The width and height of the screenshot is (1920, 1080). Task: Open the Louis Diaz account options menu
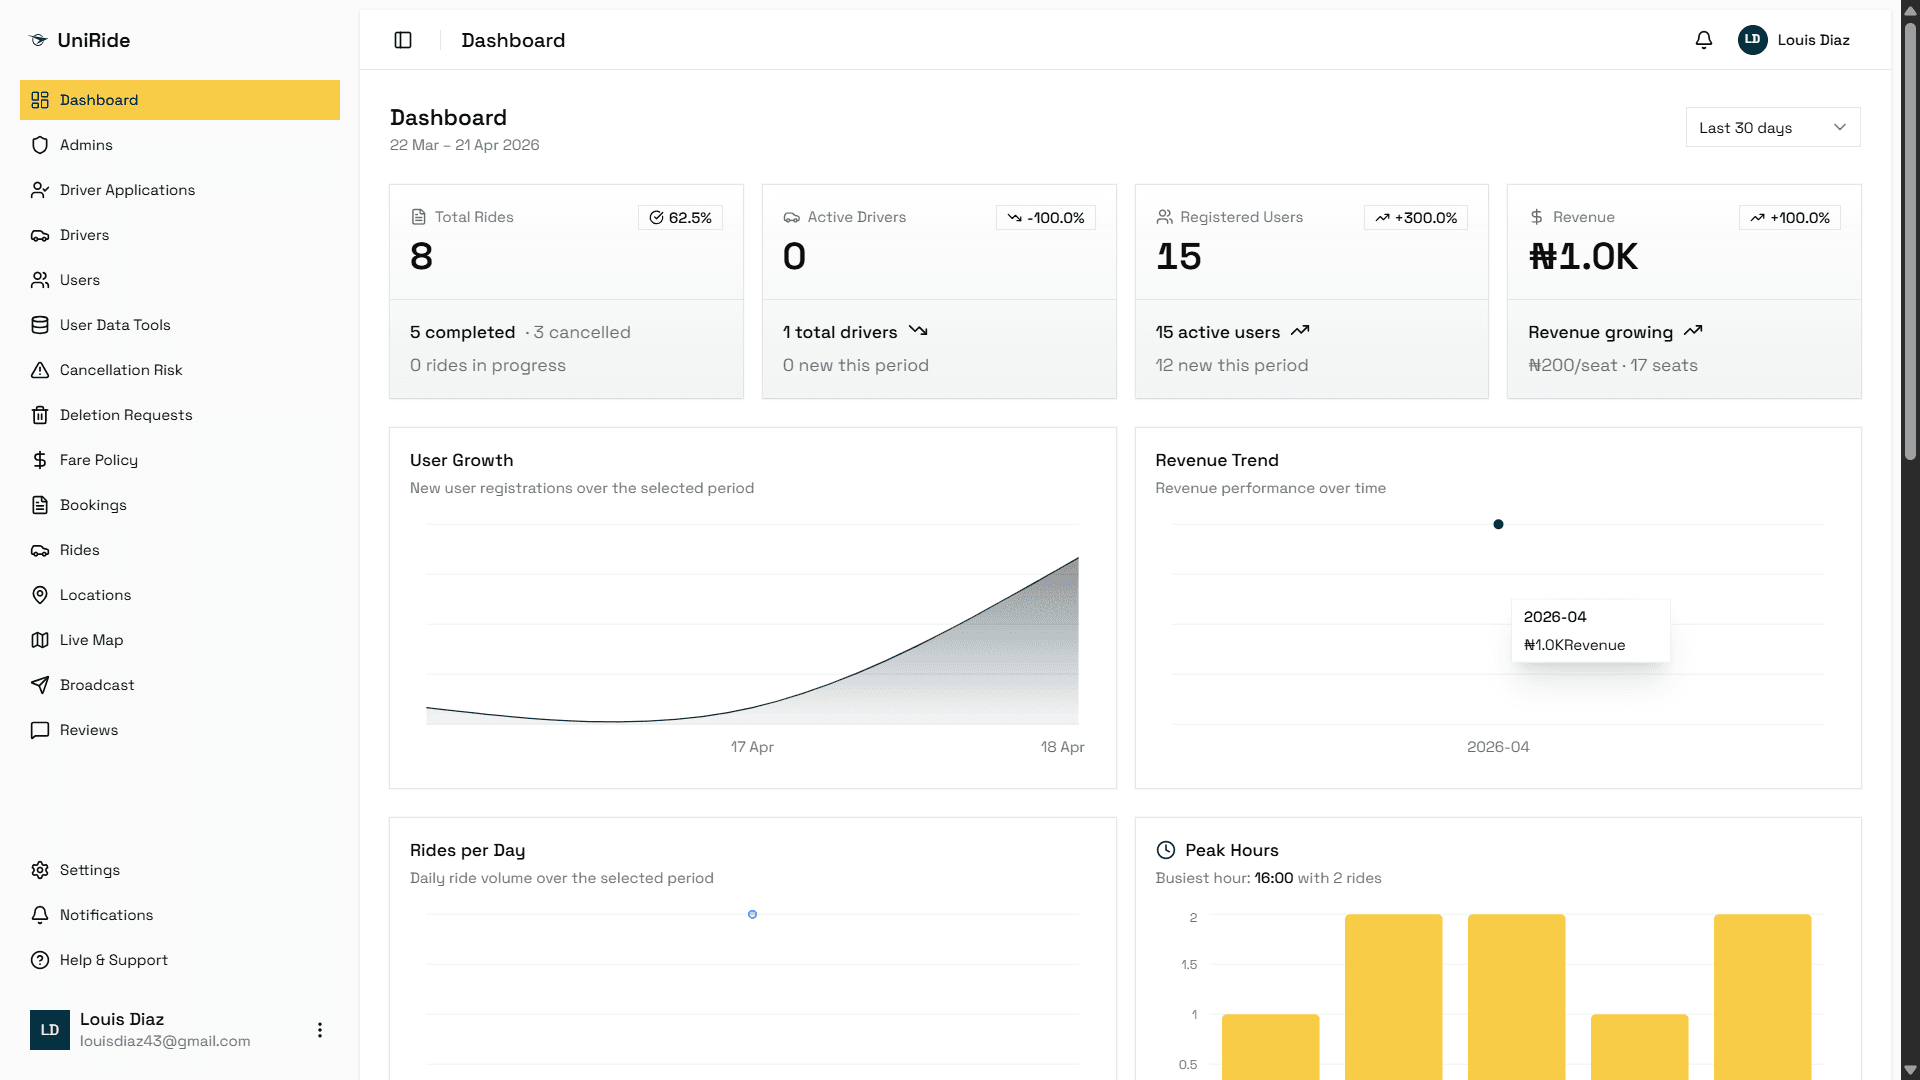coord(320,1030)
